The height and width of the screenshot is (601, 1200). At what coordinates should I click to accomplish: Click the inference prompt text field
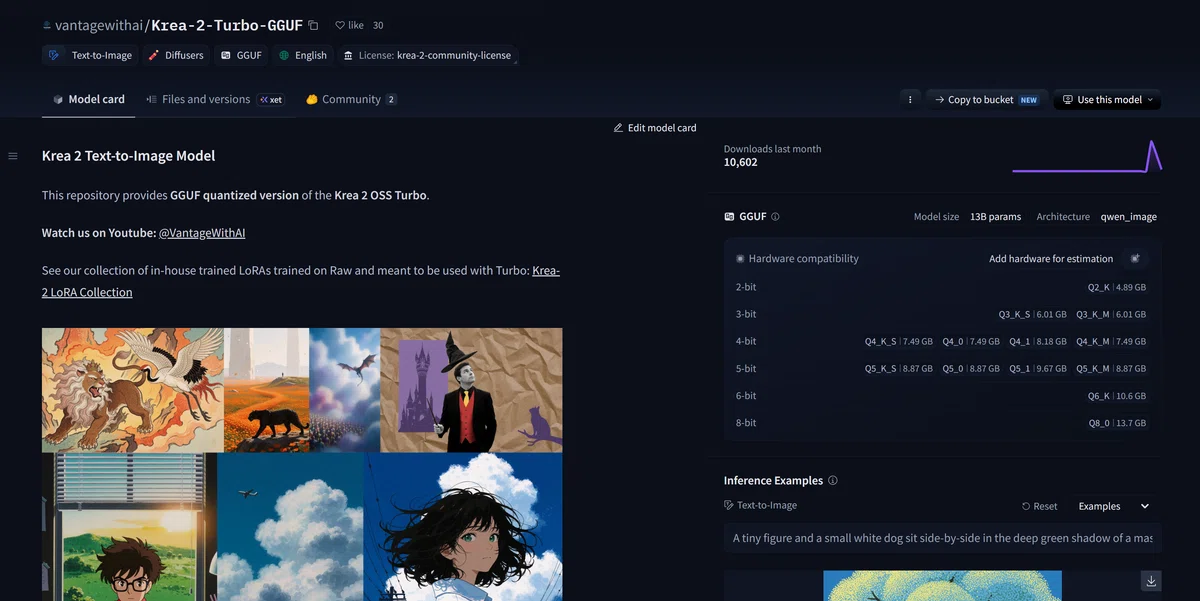point(942,538)
